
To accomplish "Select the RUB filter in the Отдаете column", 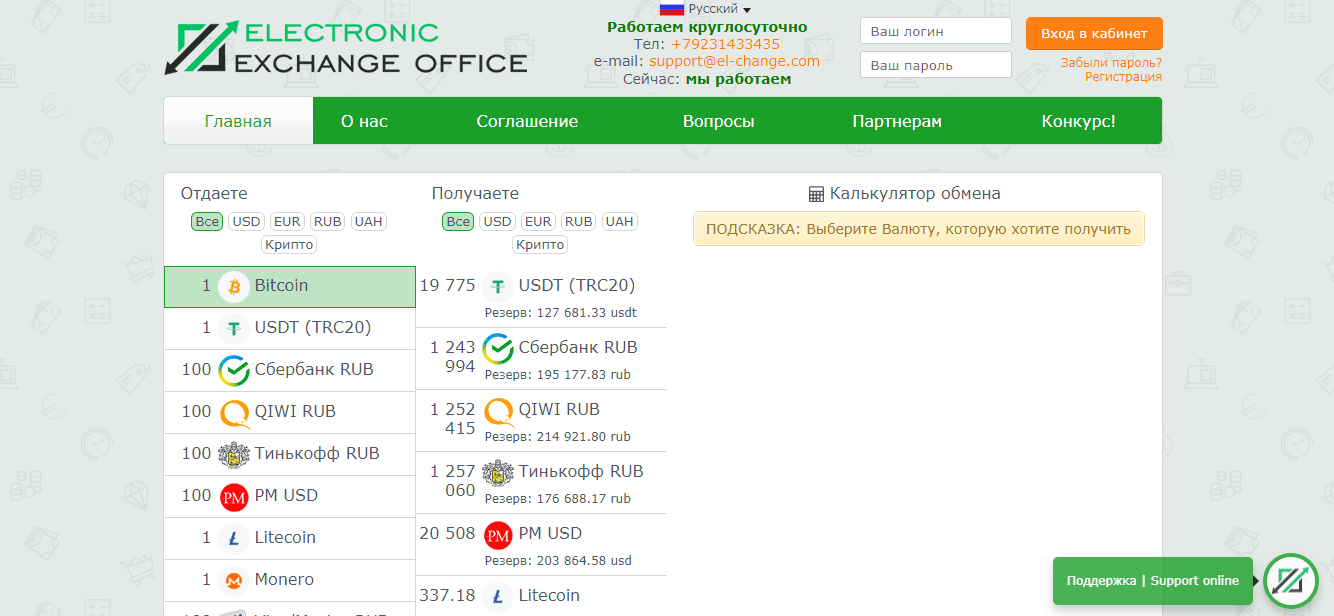I will [327, 221].
